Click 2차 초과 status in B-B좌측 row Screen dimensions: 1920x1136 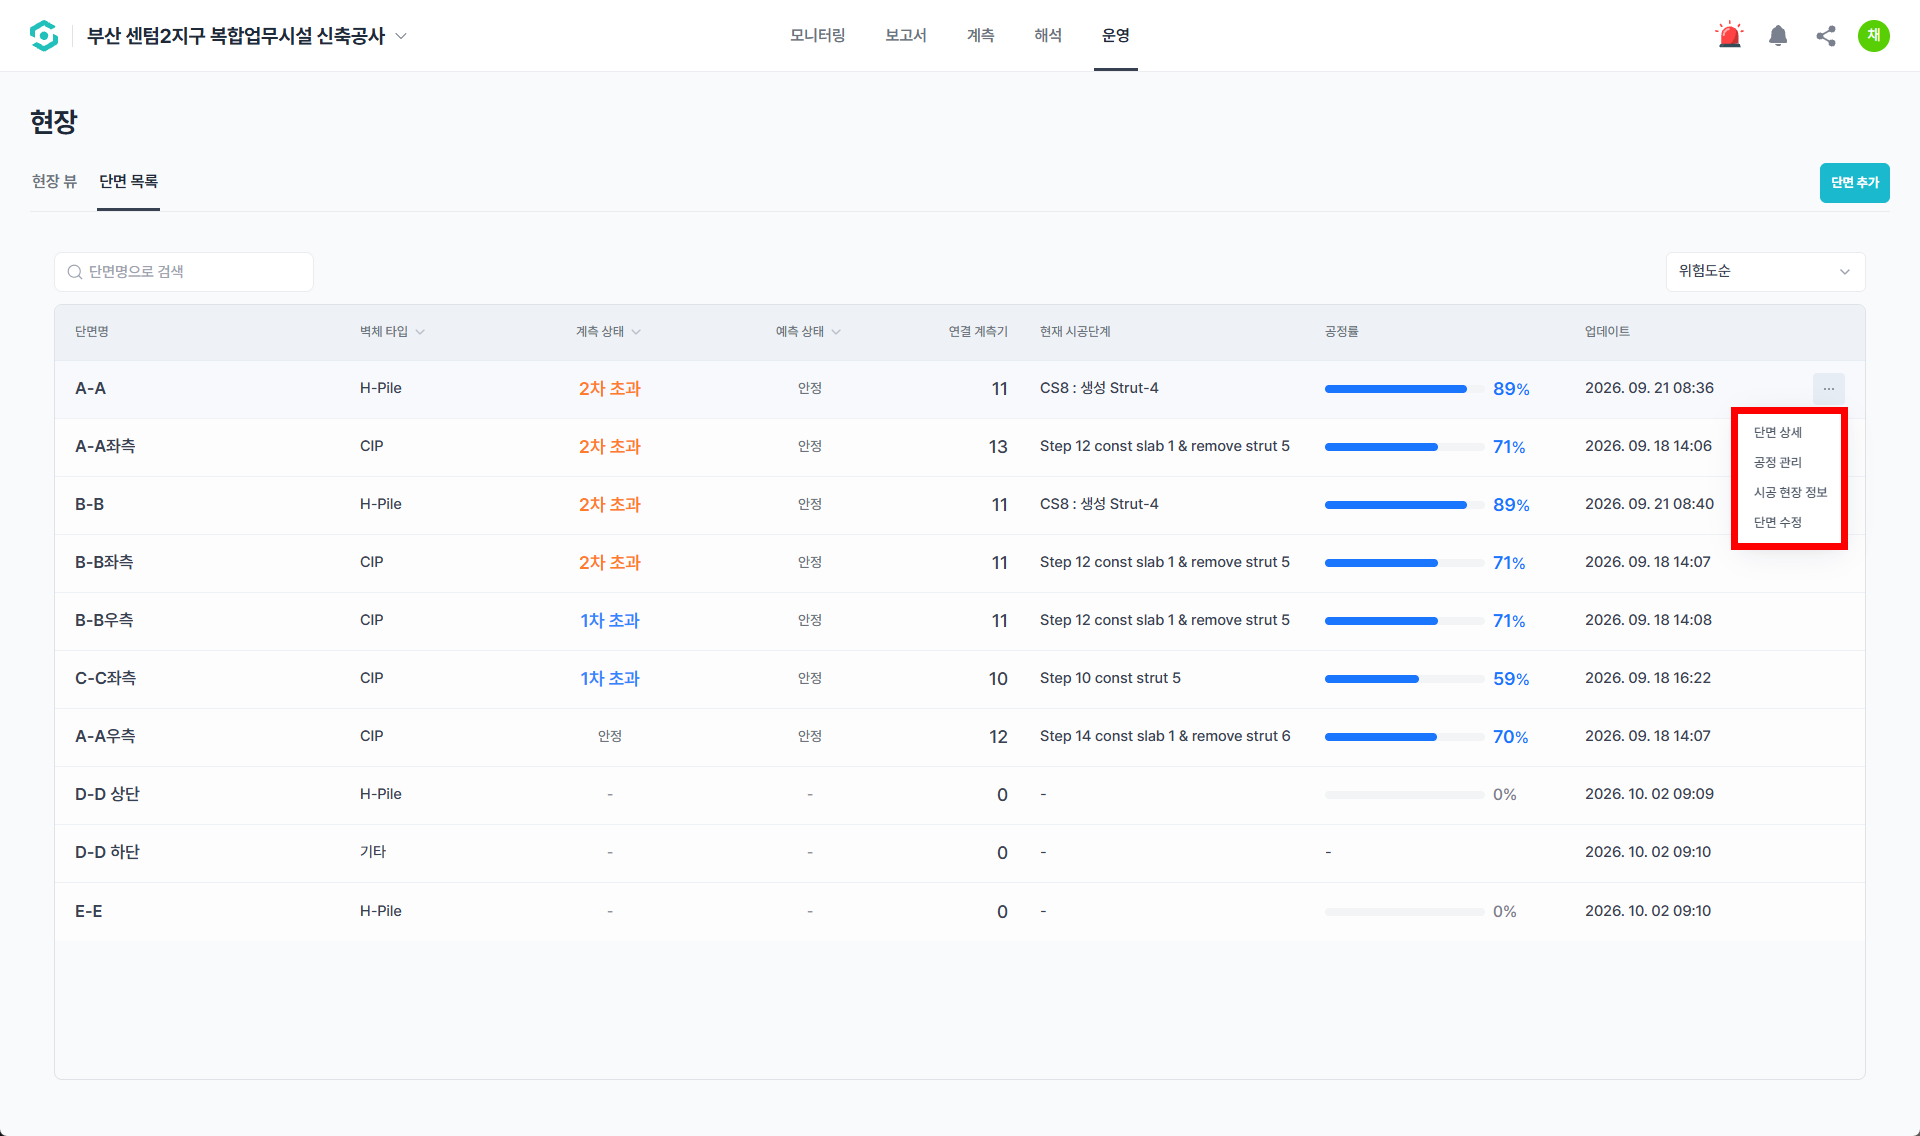pos(609,562)
